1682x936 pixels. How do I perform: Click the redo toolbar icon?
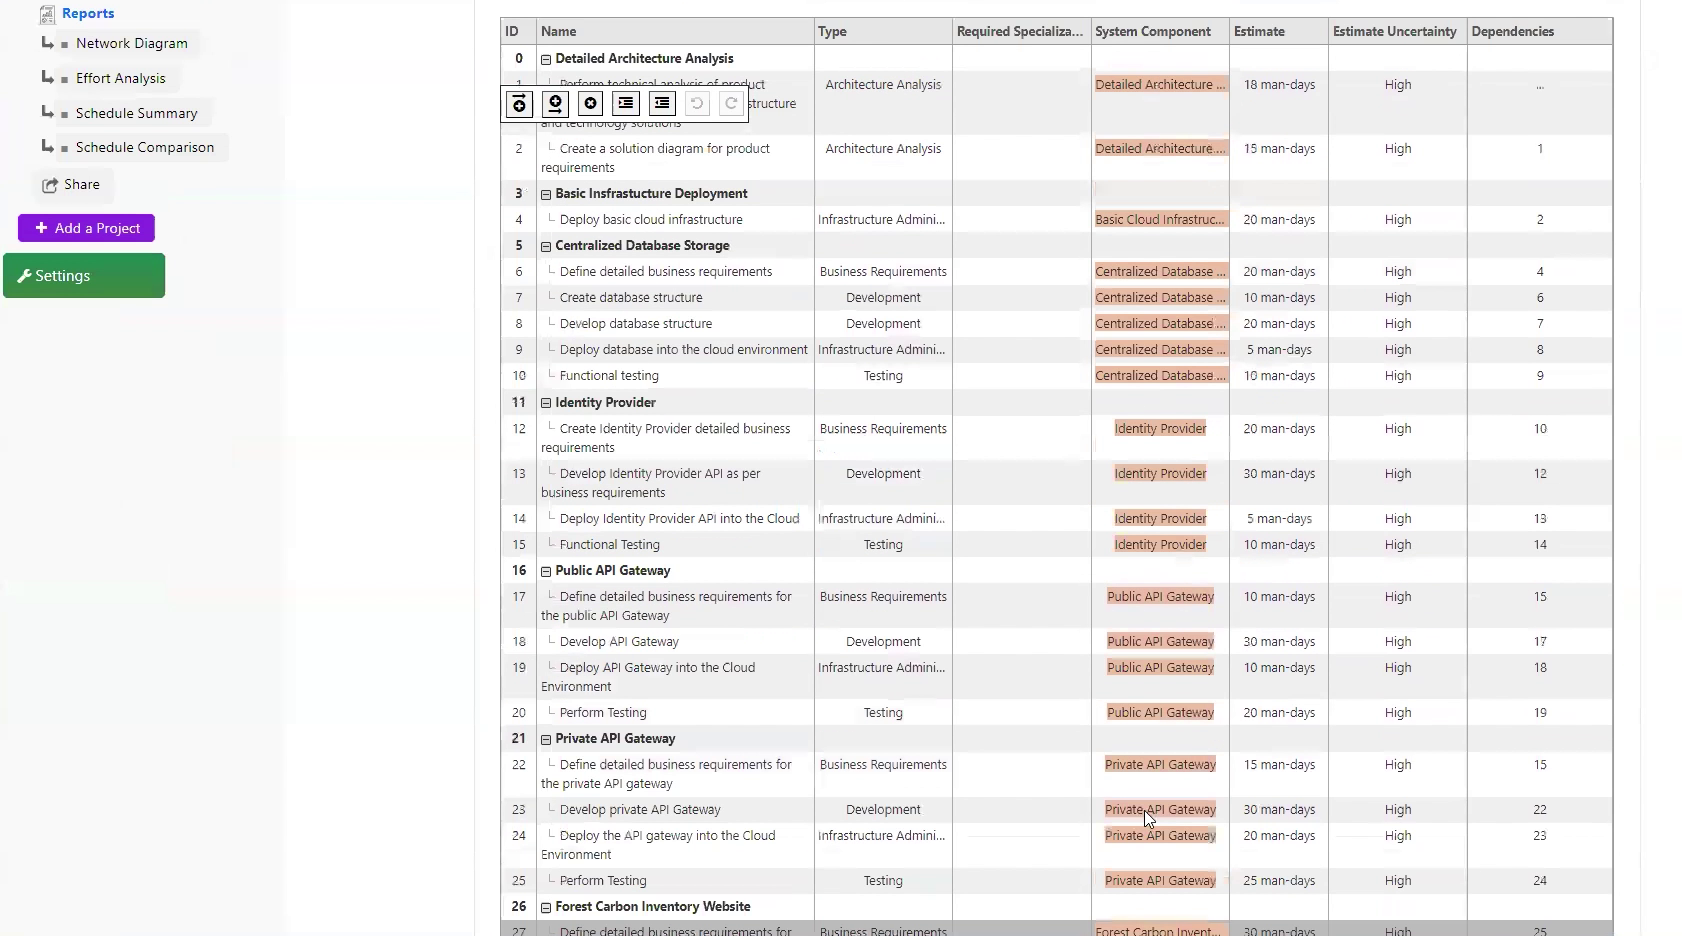tap(731, 104)
